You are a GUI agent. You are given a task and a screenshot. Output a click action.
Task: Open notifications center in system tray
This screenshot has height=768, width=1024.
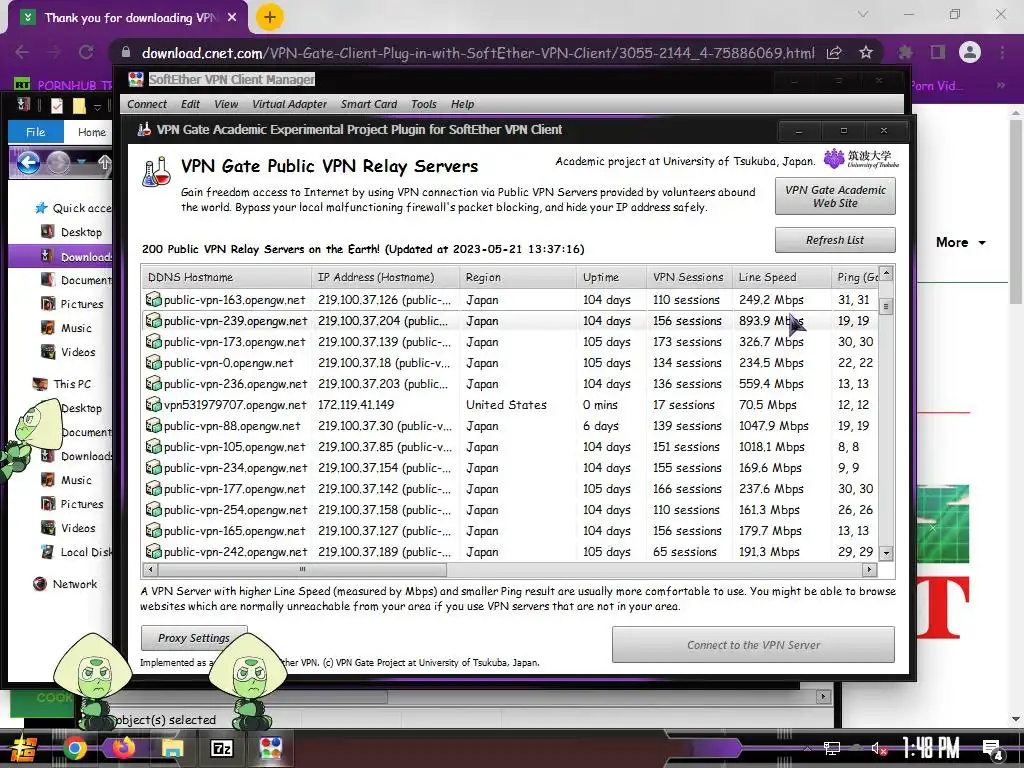pyautogui.click(x=992, y=750)
